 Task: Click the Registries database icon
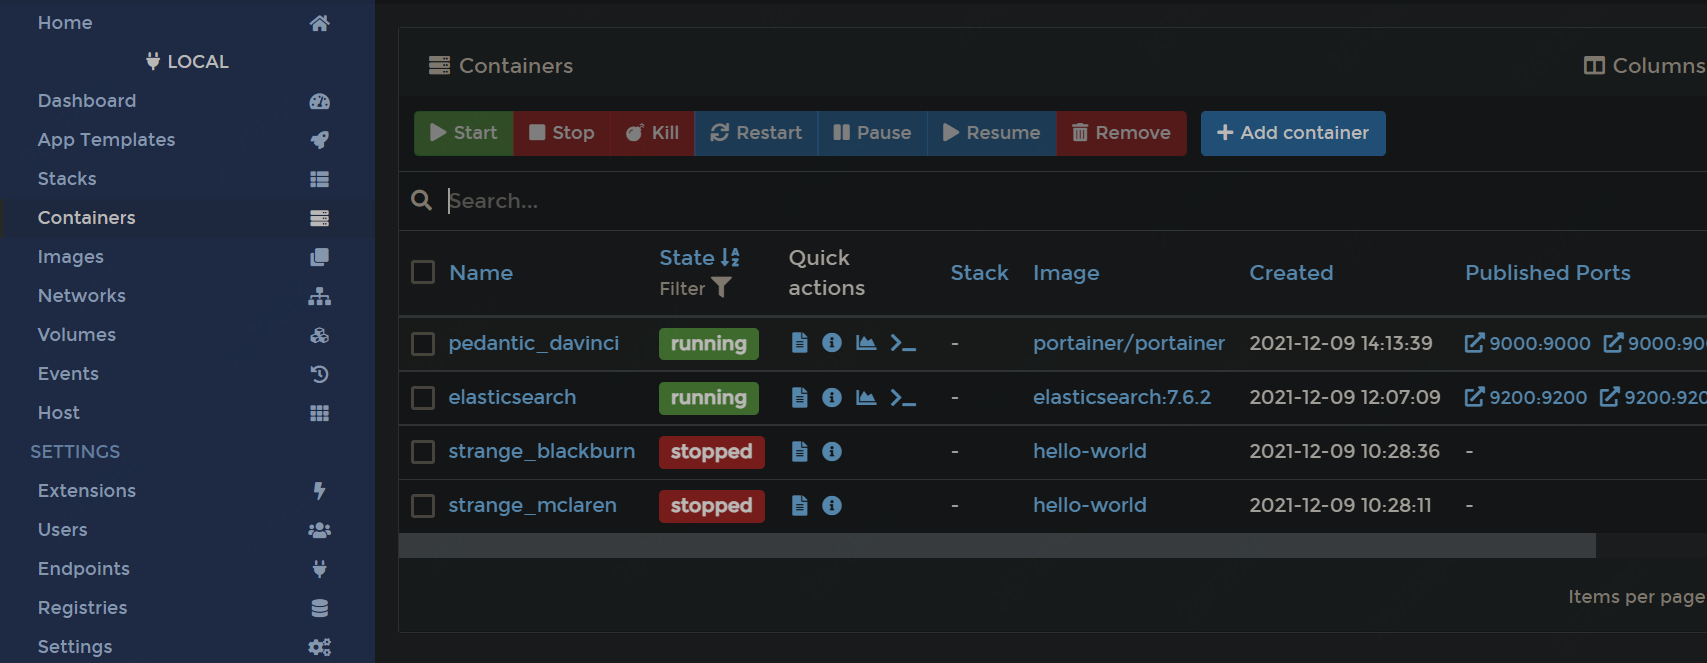[319, 608]
